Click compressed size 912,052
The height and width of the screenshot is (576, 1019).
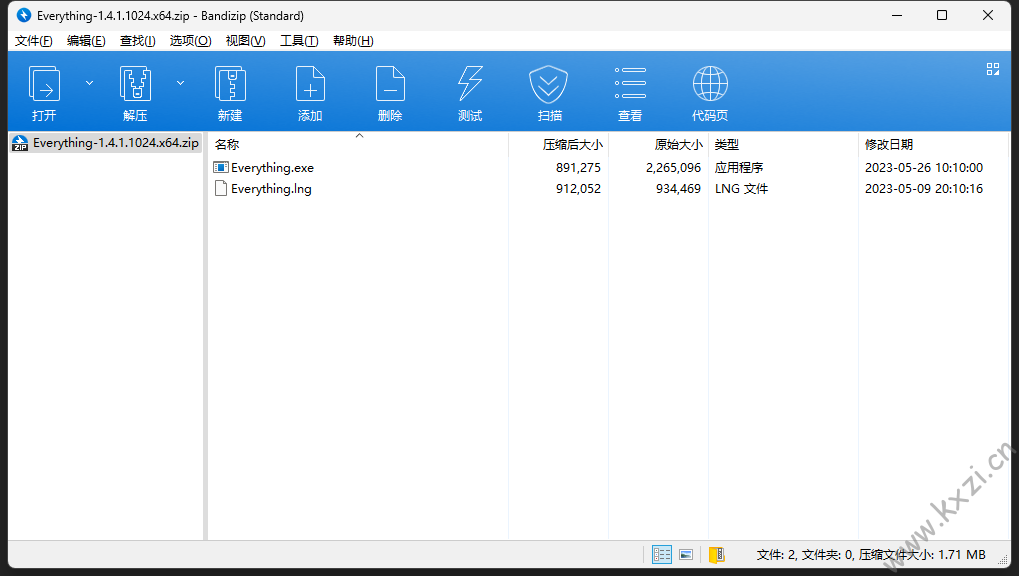pos(578,189)
